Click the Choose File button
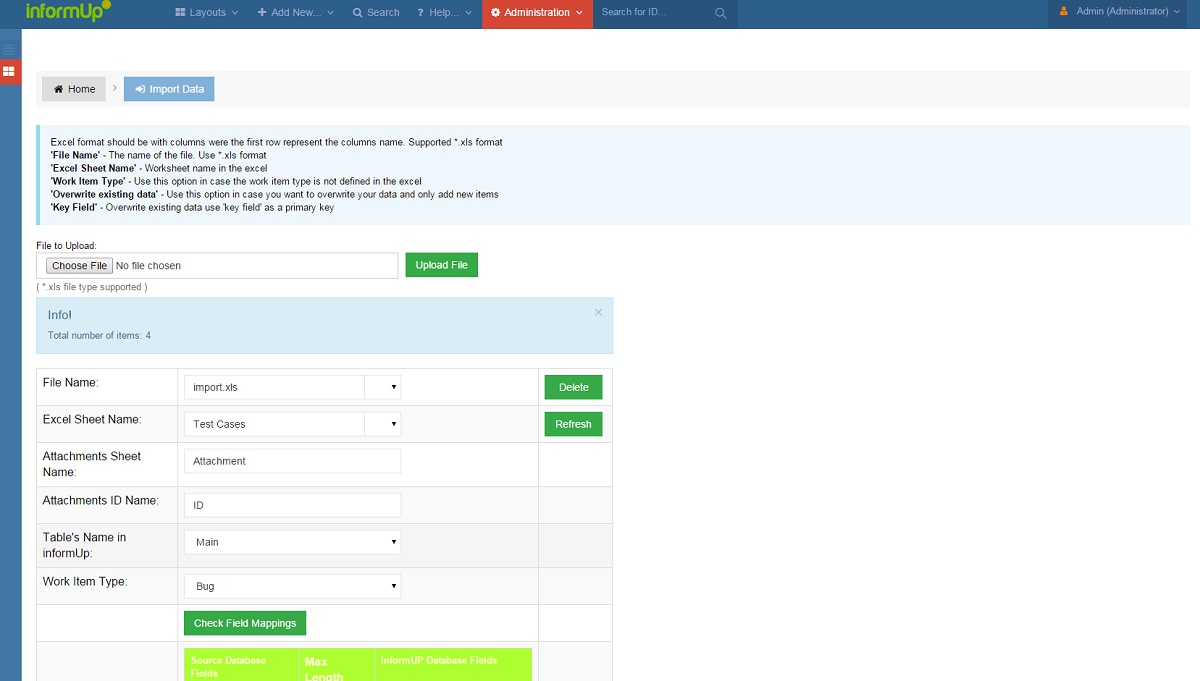Viewport: 1200px width, 681px height. point(79,266)
